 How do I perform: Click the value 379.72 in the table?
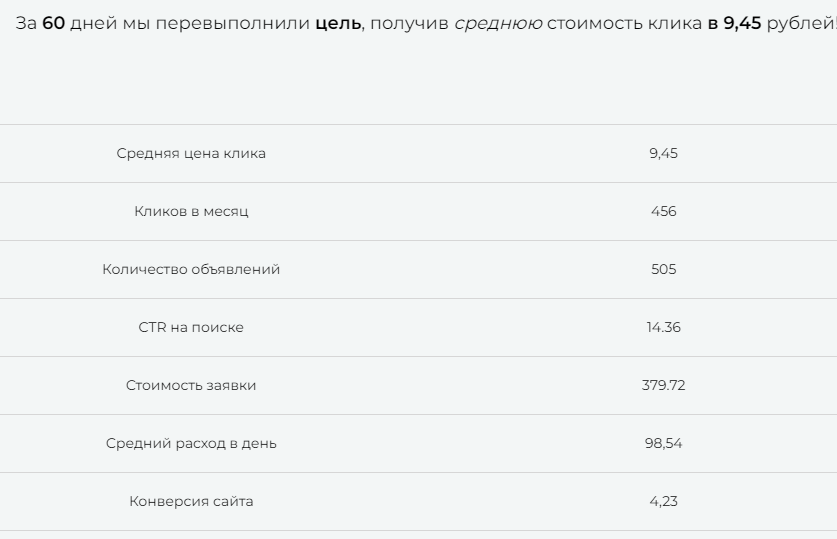tap(663, 385)
